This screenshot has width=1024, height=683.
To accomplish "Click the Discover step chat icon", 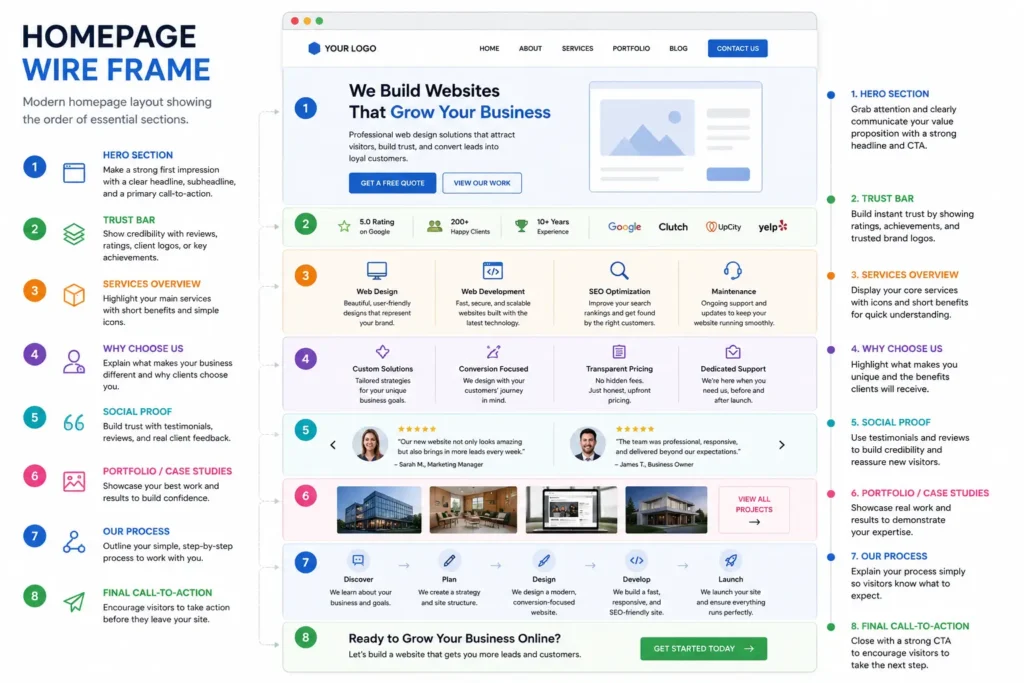I will pyautogui.click(x=358, y=560).
